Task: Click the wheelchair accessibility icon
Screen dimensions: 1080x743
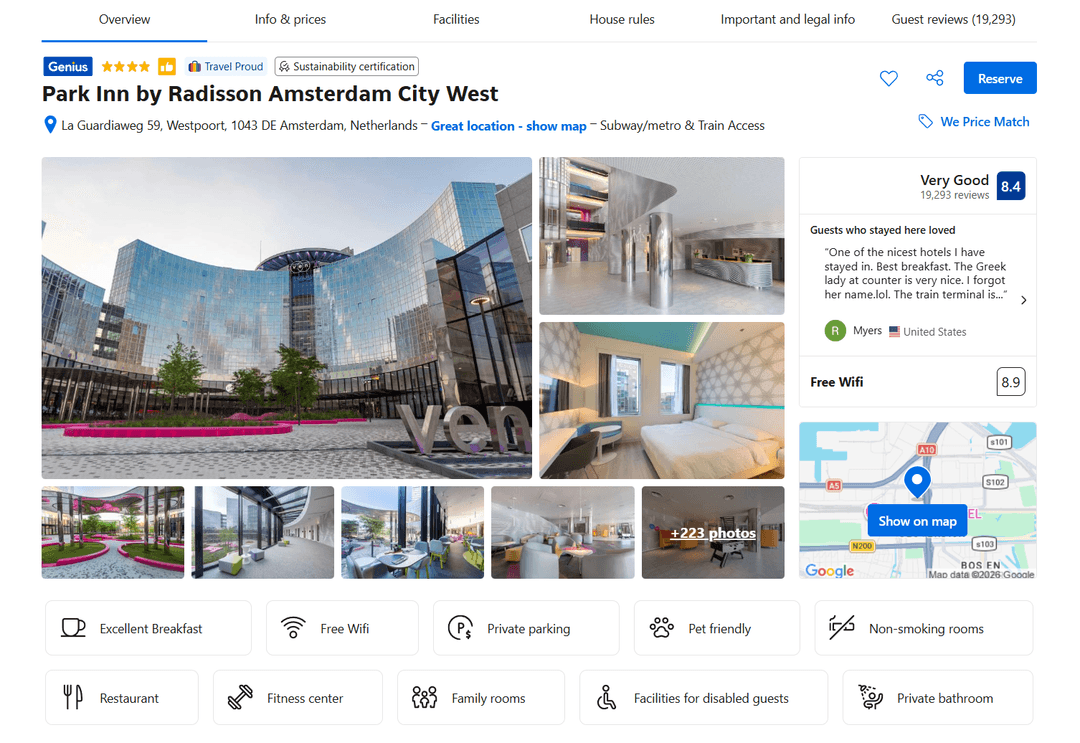Action: click(x=607, y=697)
